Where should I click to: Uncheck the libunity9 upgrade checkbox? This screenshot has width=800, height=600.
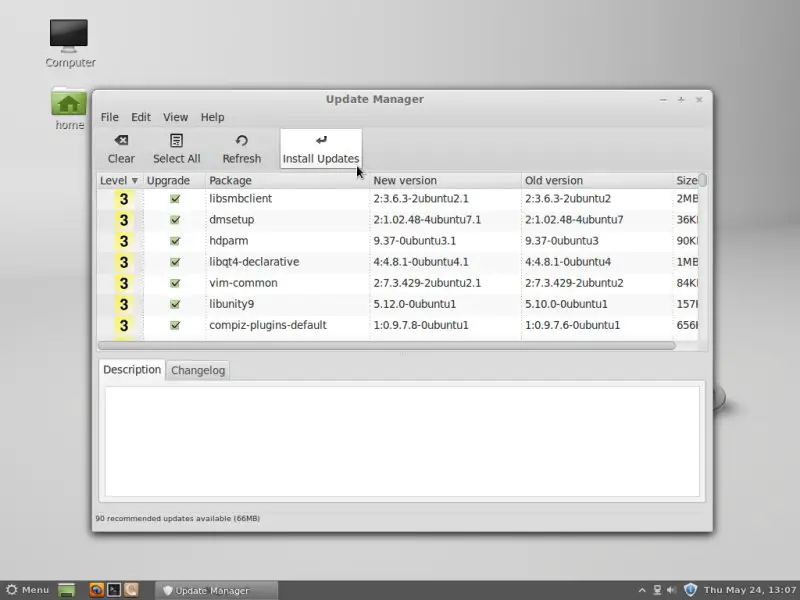[175, 304]
